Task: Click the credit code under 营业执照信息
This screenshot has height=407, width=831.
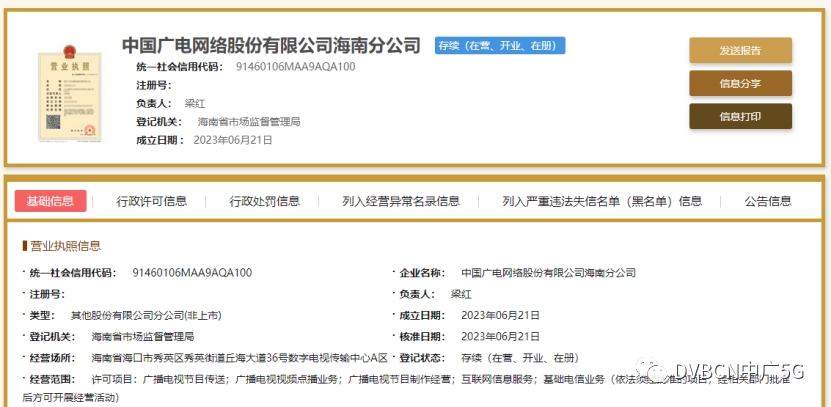Action: (192, 273)
